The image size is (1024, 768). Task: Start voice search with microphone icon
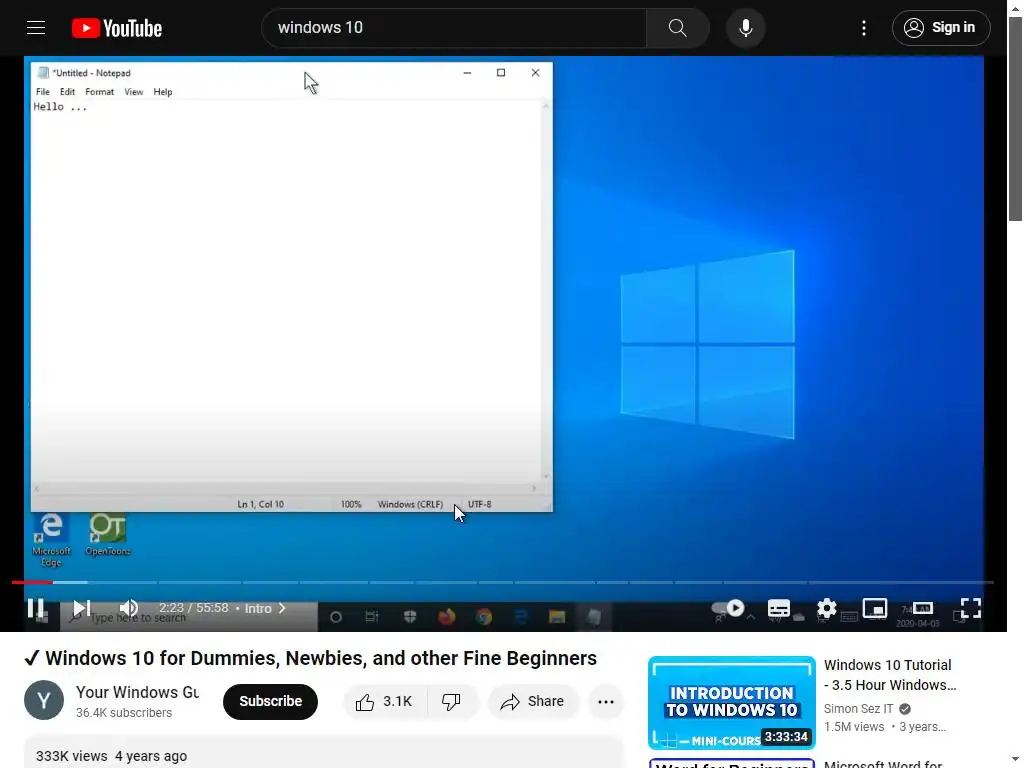tap(745, 27)
